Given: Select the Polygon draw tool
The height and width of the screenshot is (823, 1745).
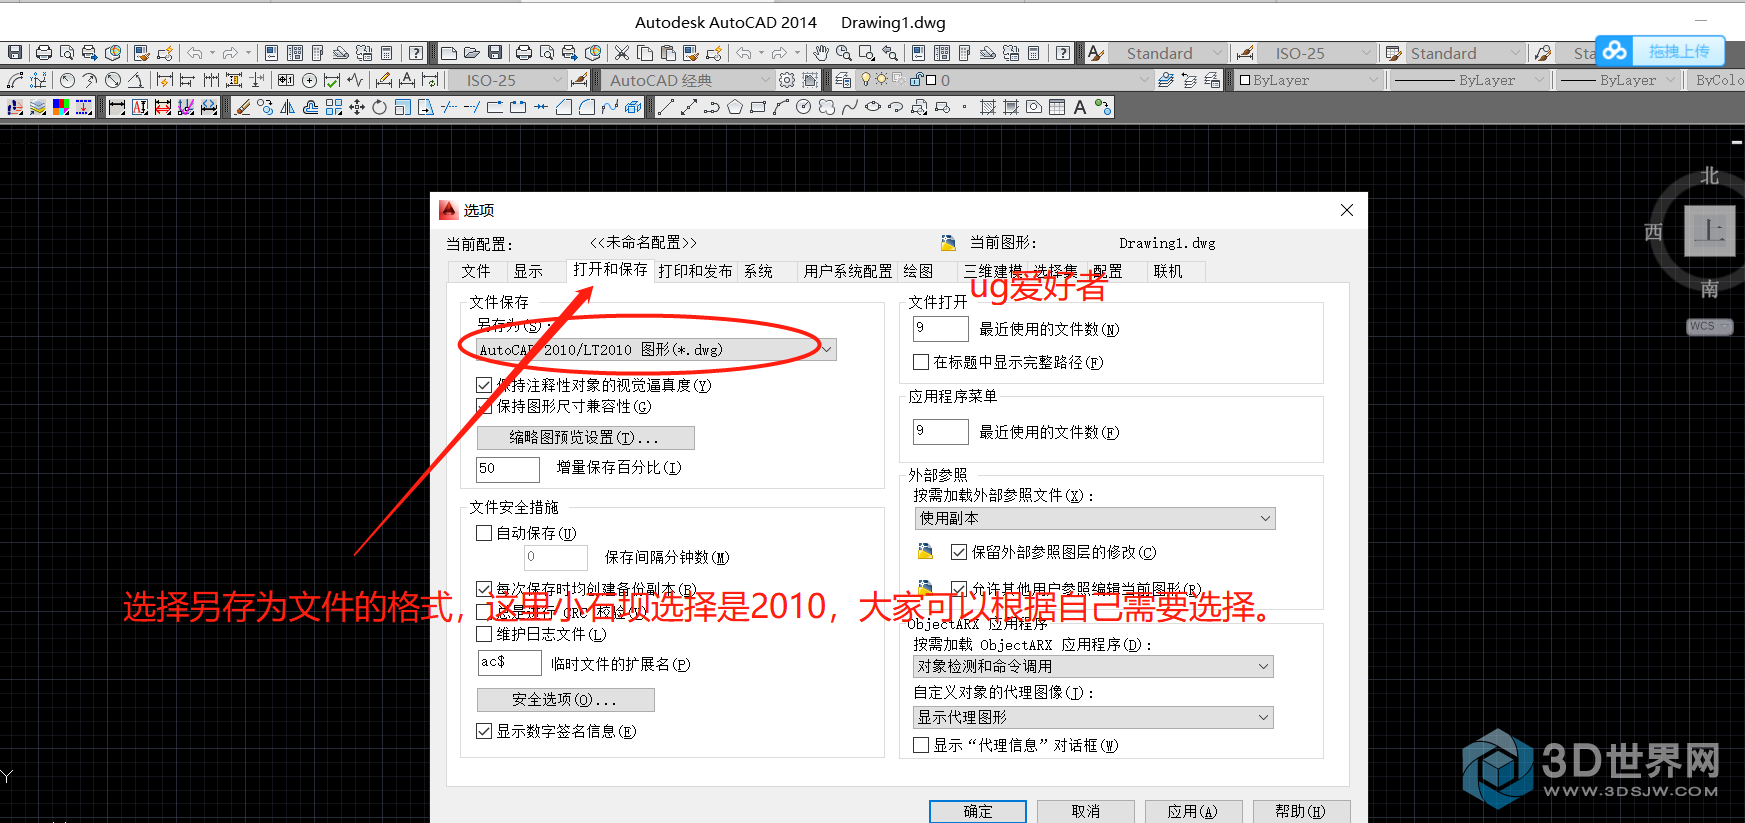Looking at the screenshot, I should pyautogui.click(x=735, y=107).
